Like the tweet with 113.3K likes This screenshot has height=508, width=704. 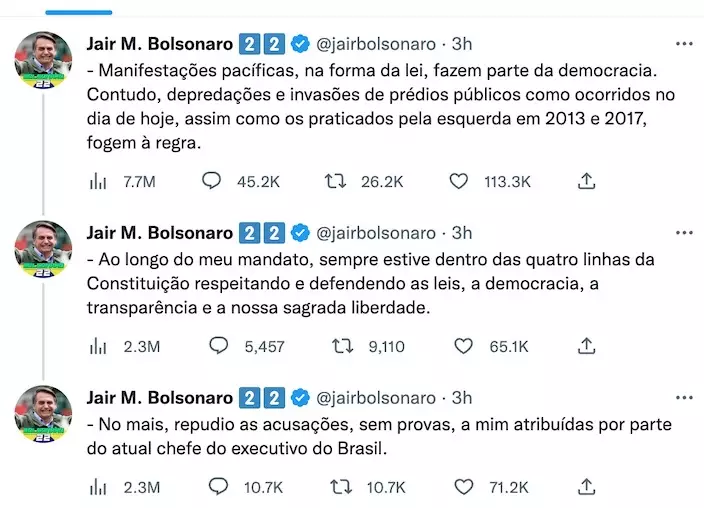[459, 181]
